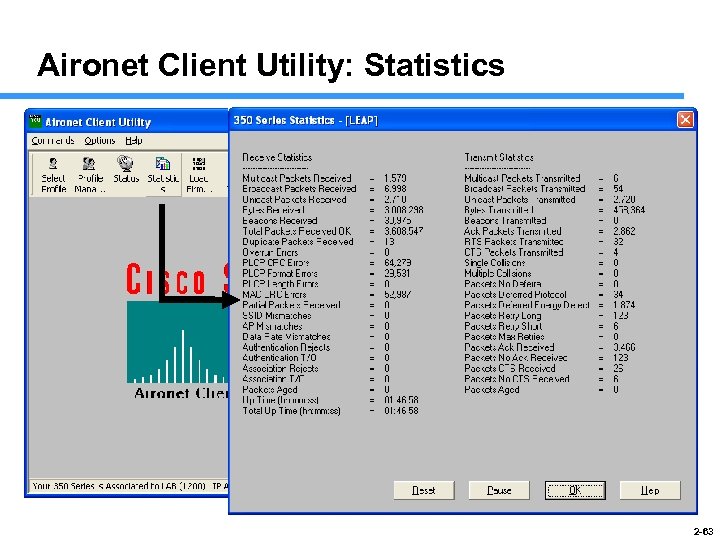The height and width of the screenshot is (540, 720).
Task: Close the 350 Series Statistics window
Action: coord(685,120)
